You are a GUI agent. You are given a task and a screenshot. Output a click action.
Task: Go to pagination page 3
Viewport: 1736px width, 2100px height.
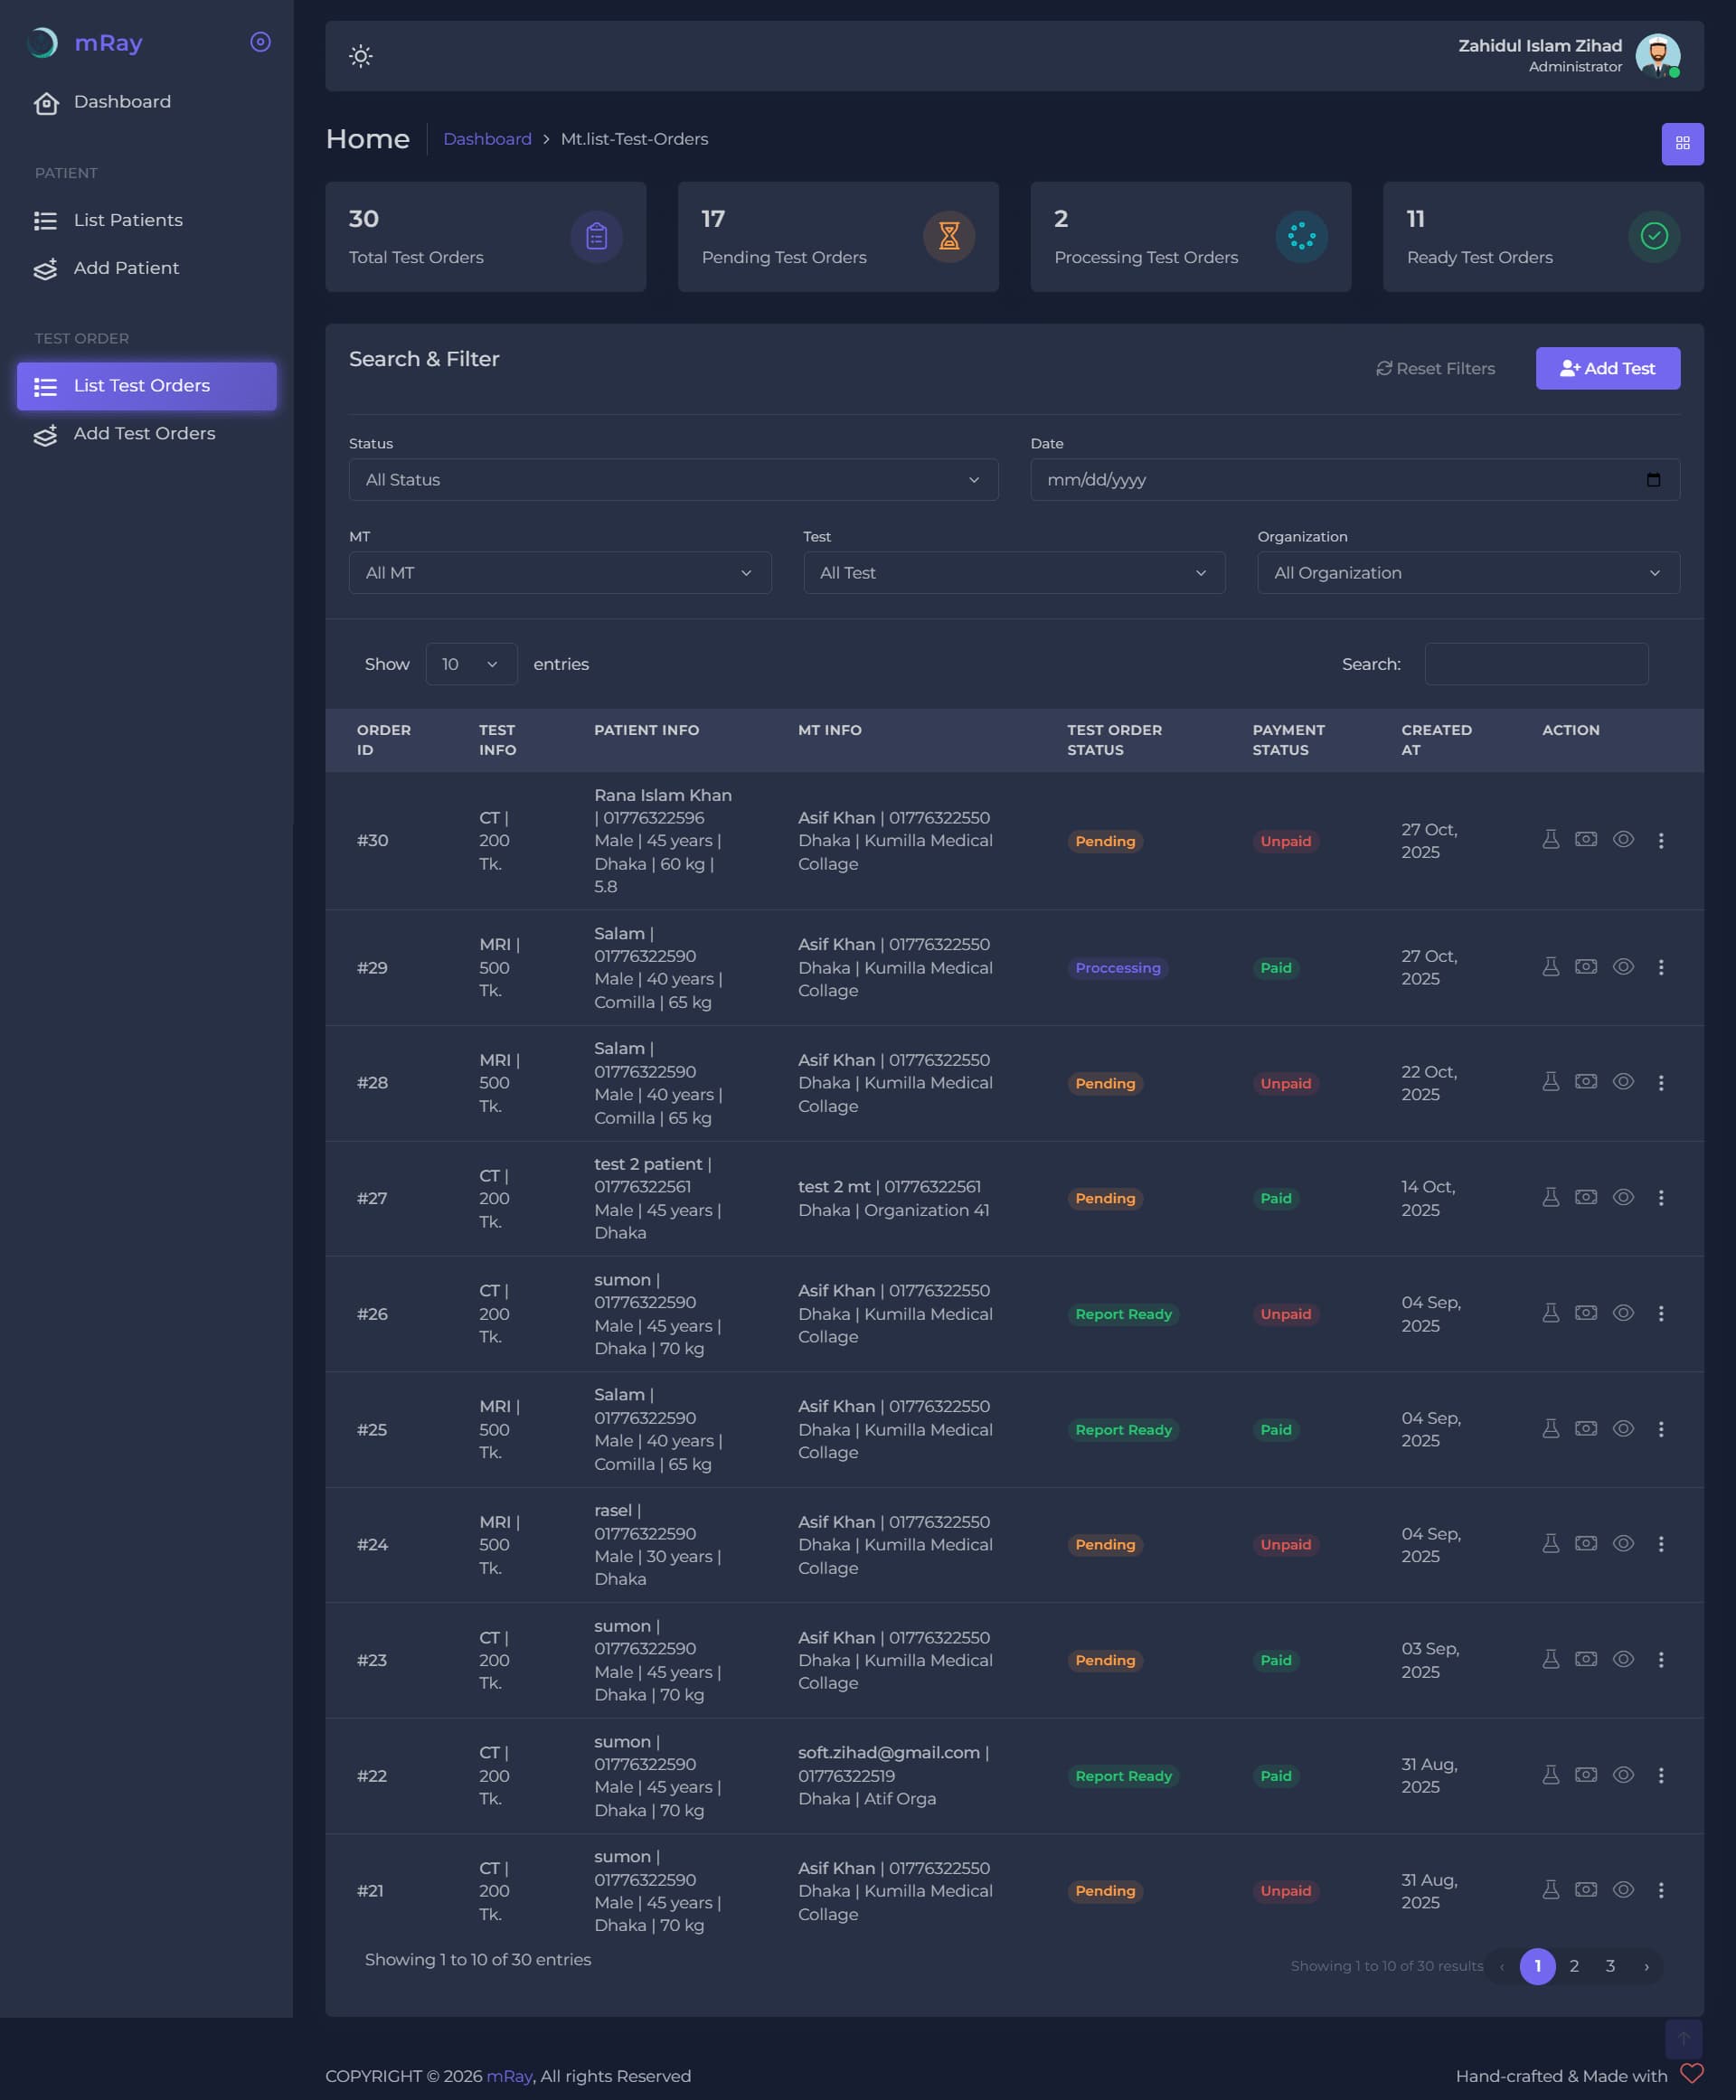pyautogui.click(x=1610, y=1966)
